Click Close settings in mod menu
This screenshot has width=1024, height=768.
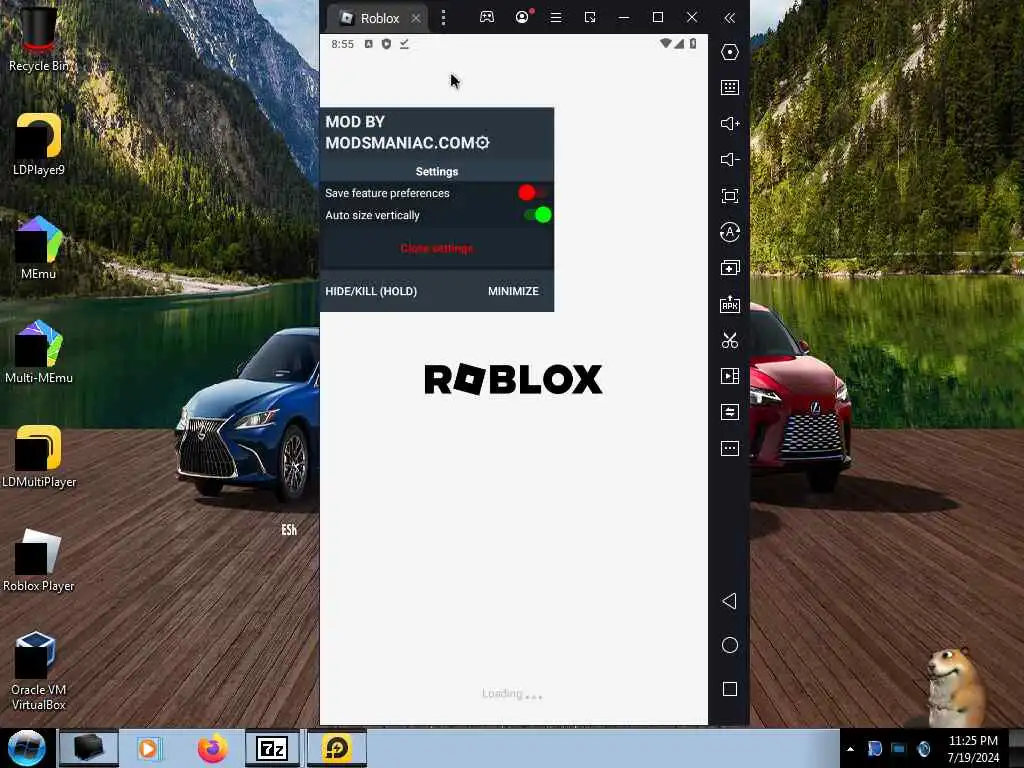pyautogui.click(x=436, y=248)
